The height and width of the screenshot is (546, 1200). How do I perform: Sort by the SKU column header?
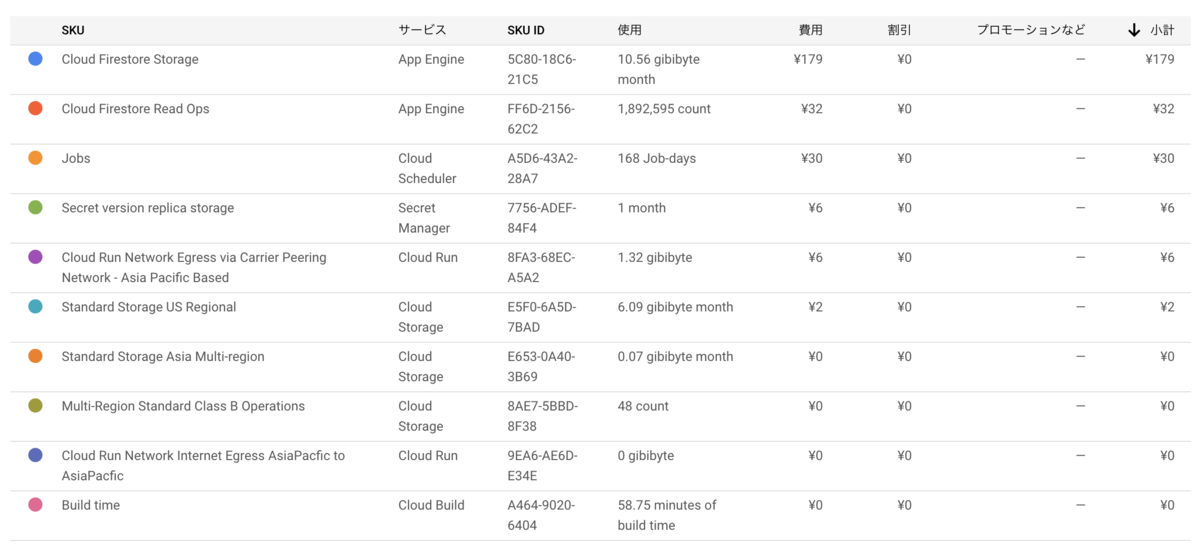pyautogui.click(x=73, y=30)
